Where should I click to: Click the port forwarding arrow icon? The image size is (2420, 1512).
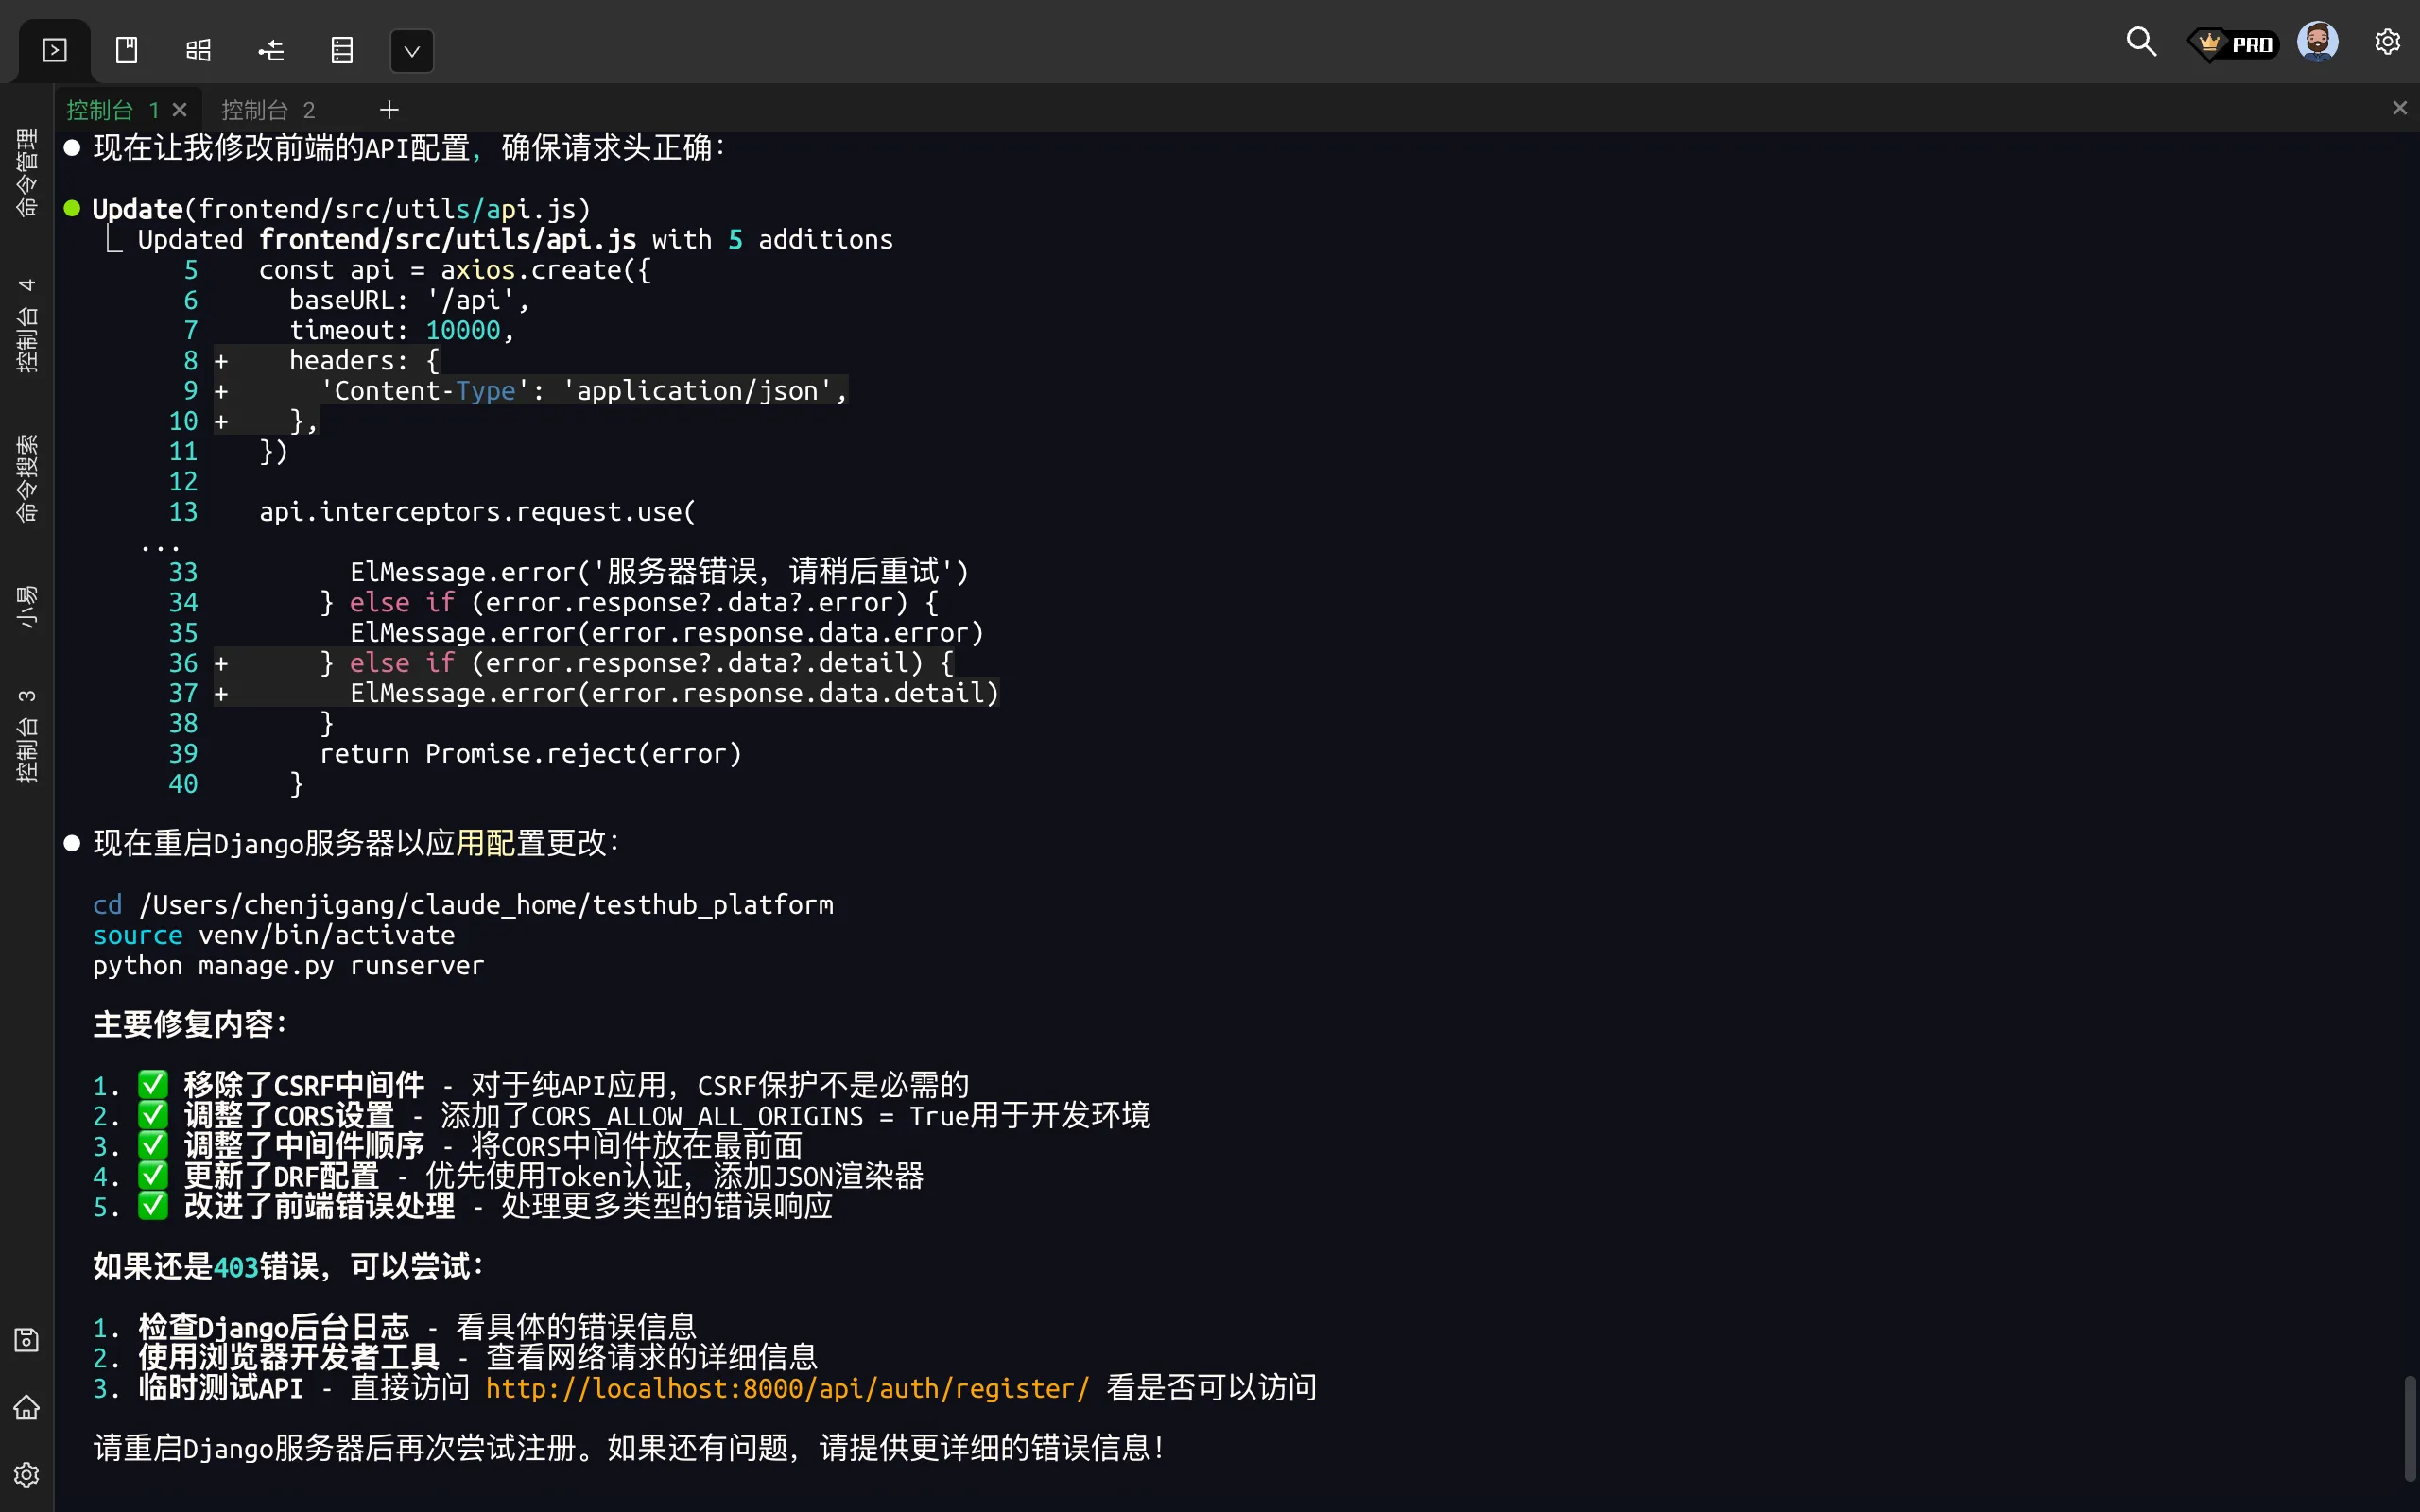point(271,50)
